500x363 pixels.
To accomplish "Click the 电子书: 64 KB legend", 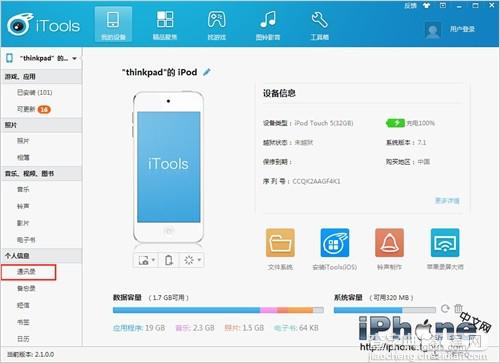I will tap(296, 328).
